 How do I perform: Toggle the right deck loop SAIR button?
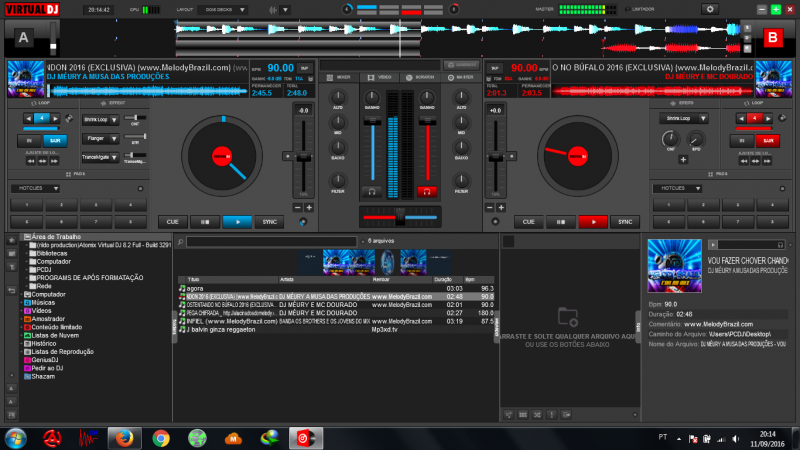[x=768, y=141]
